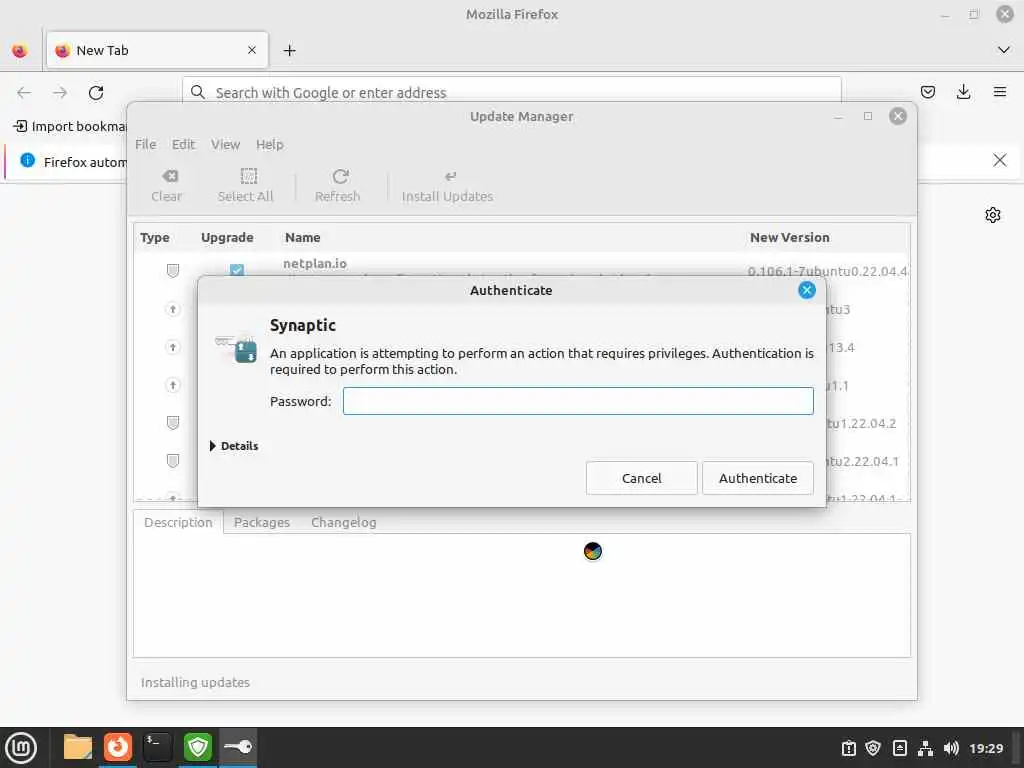
Task: Sort by the Name column header
Action: click(x=302, y=238)
